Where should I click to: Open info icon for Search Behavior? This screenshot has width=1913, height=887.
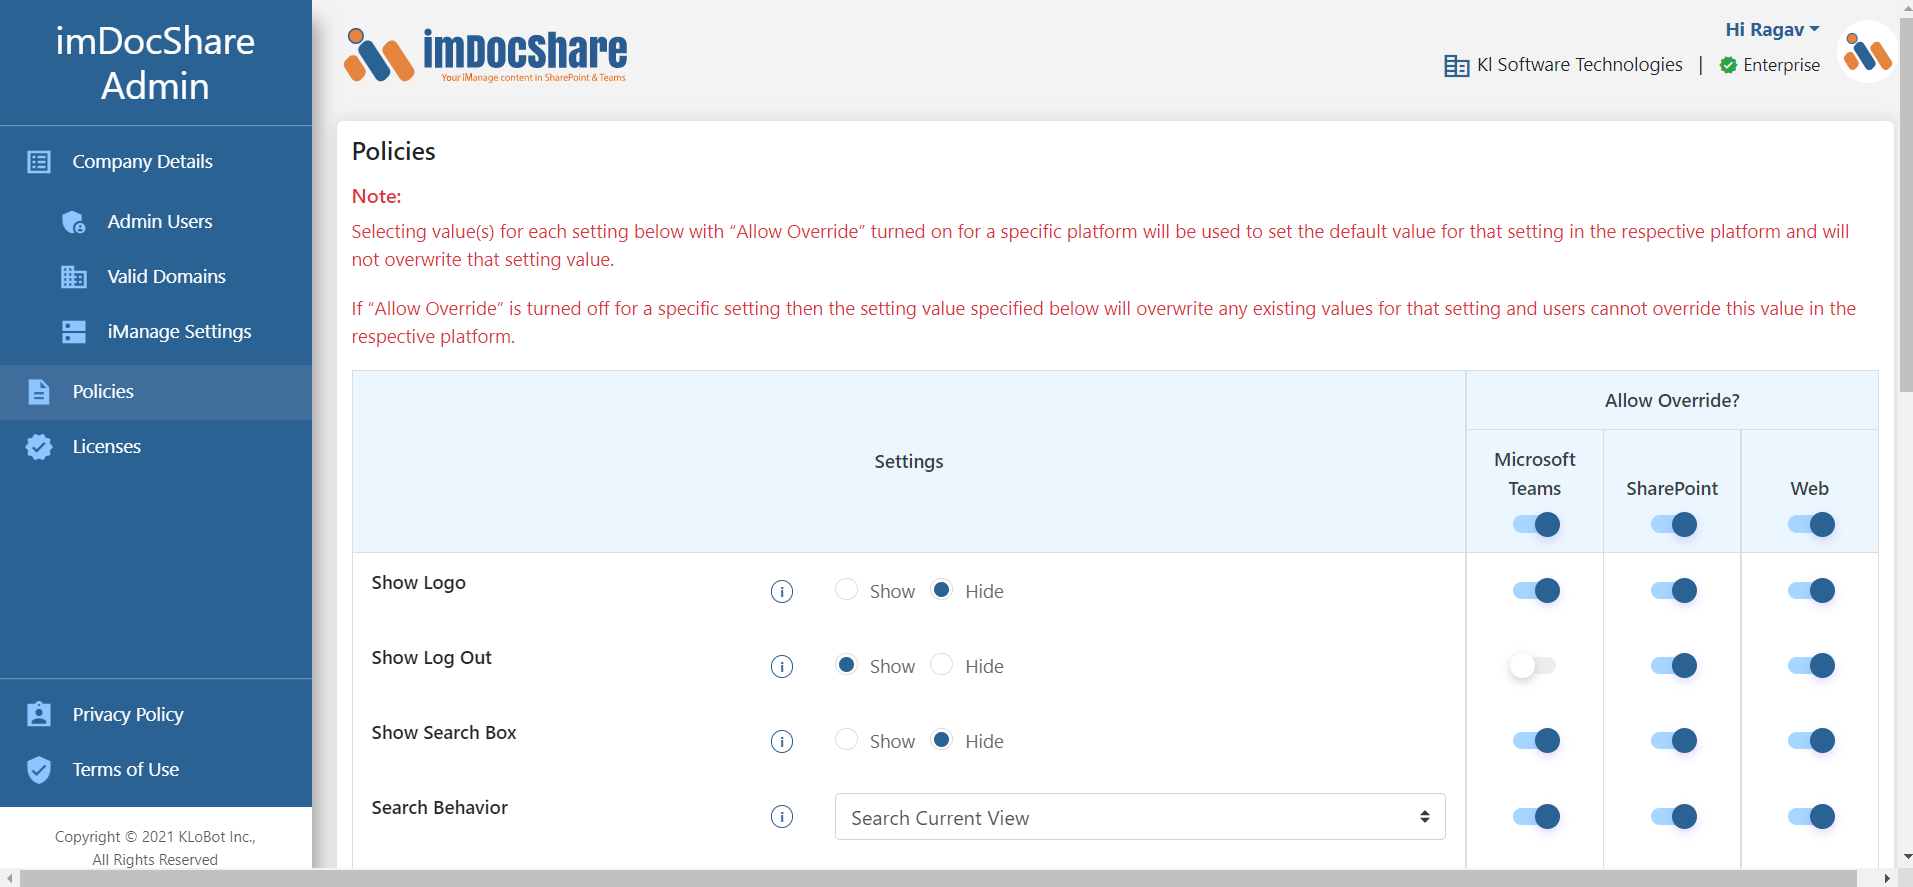coord(782,817)
